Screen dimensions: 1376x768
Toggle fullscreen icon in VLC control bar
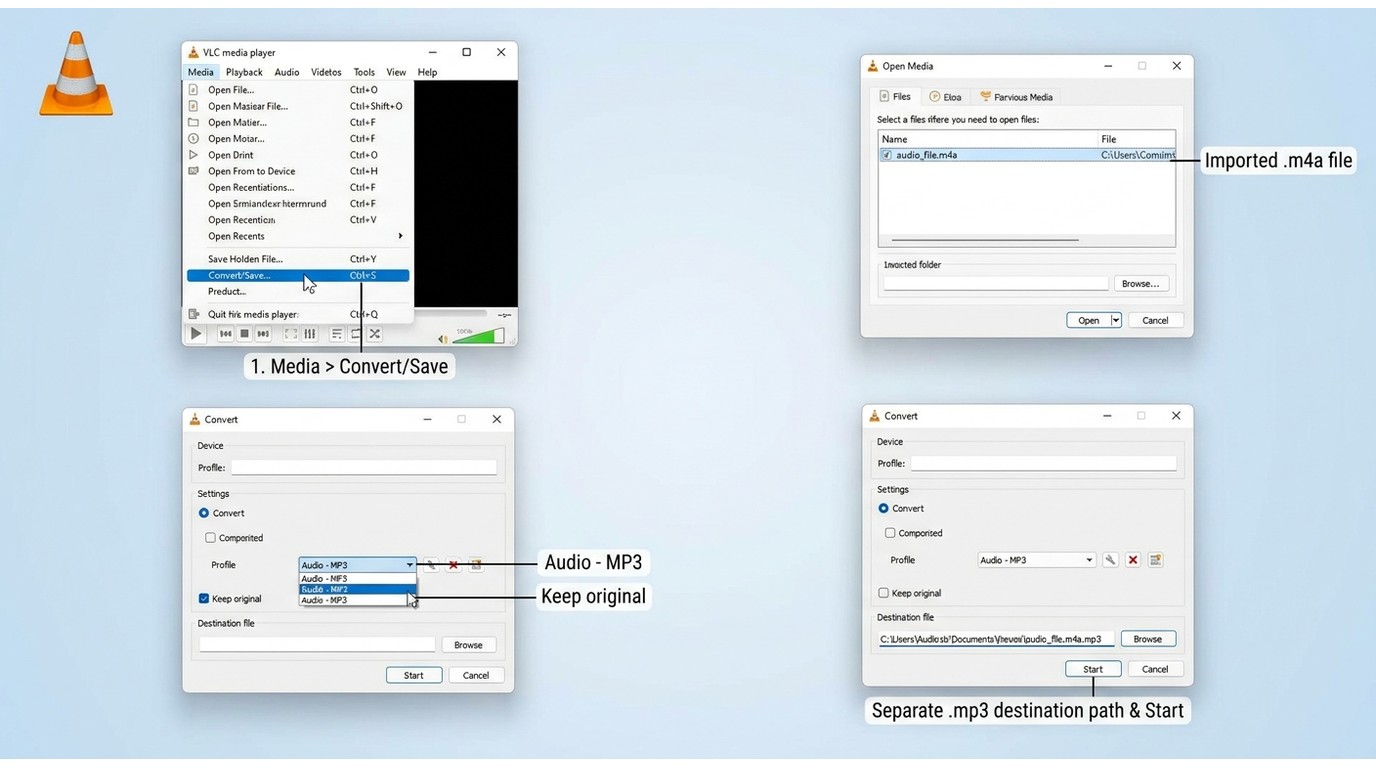[x=291, y=334]
